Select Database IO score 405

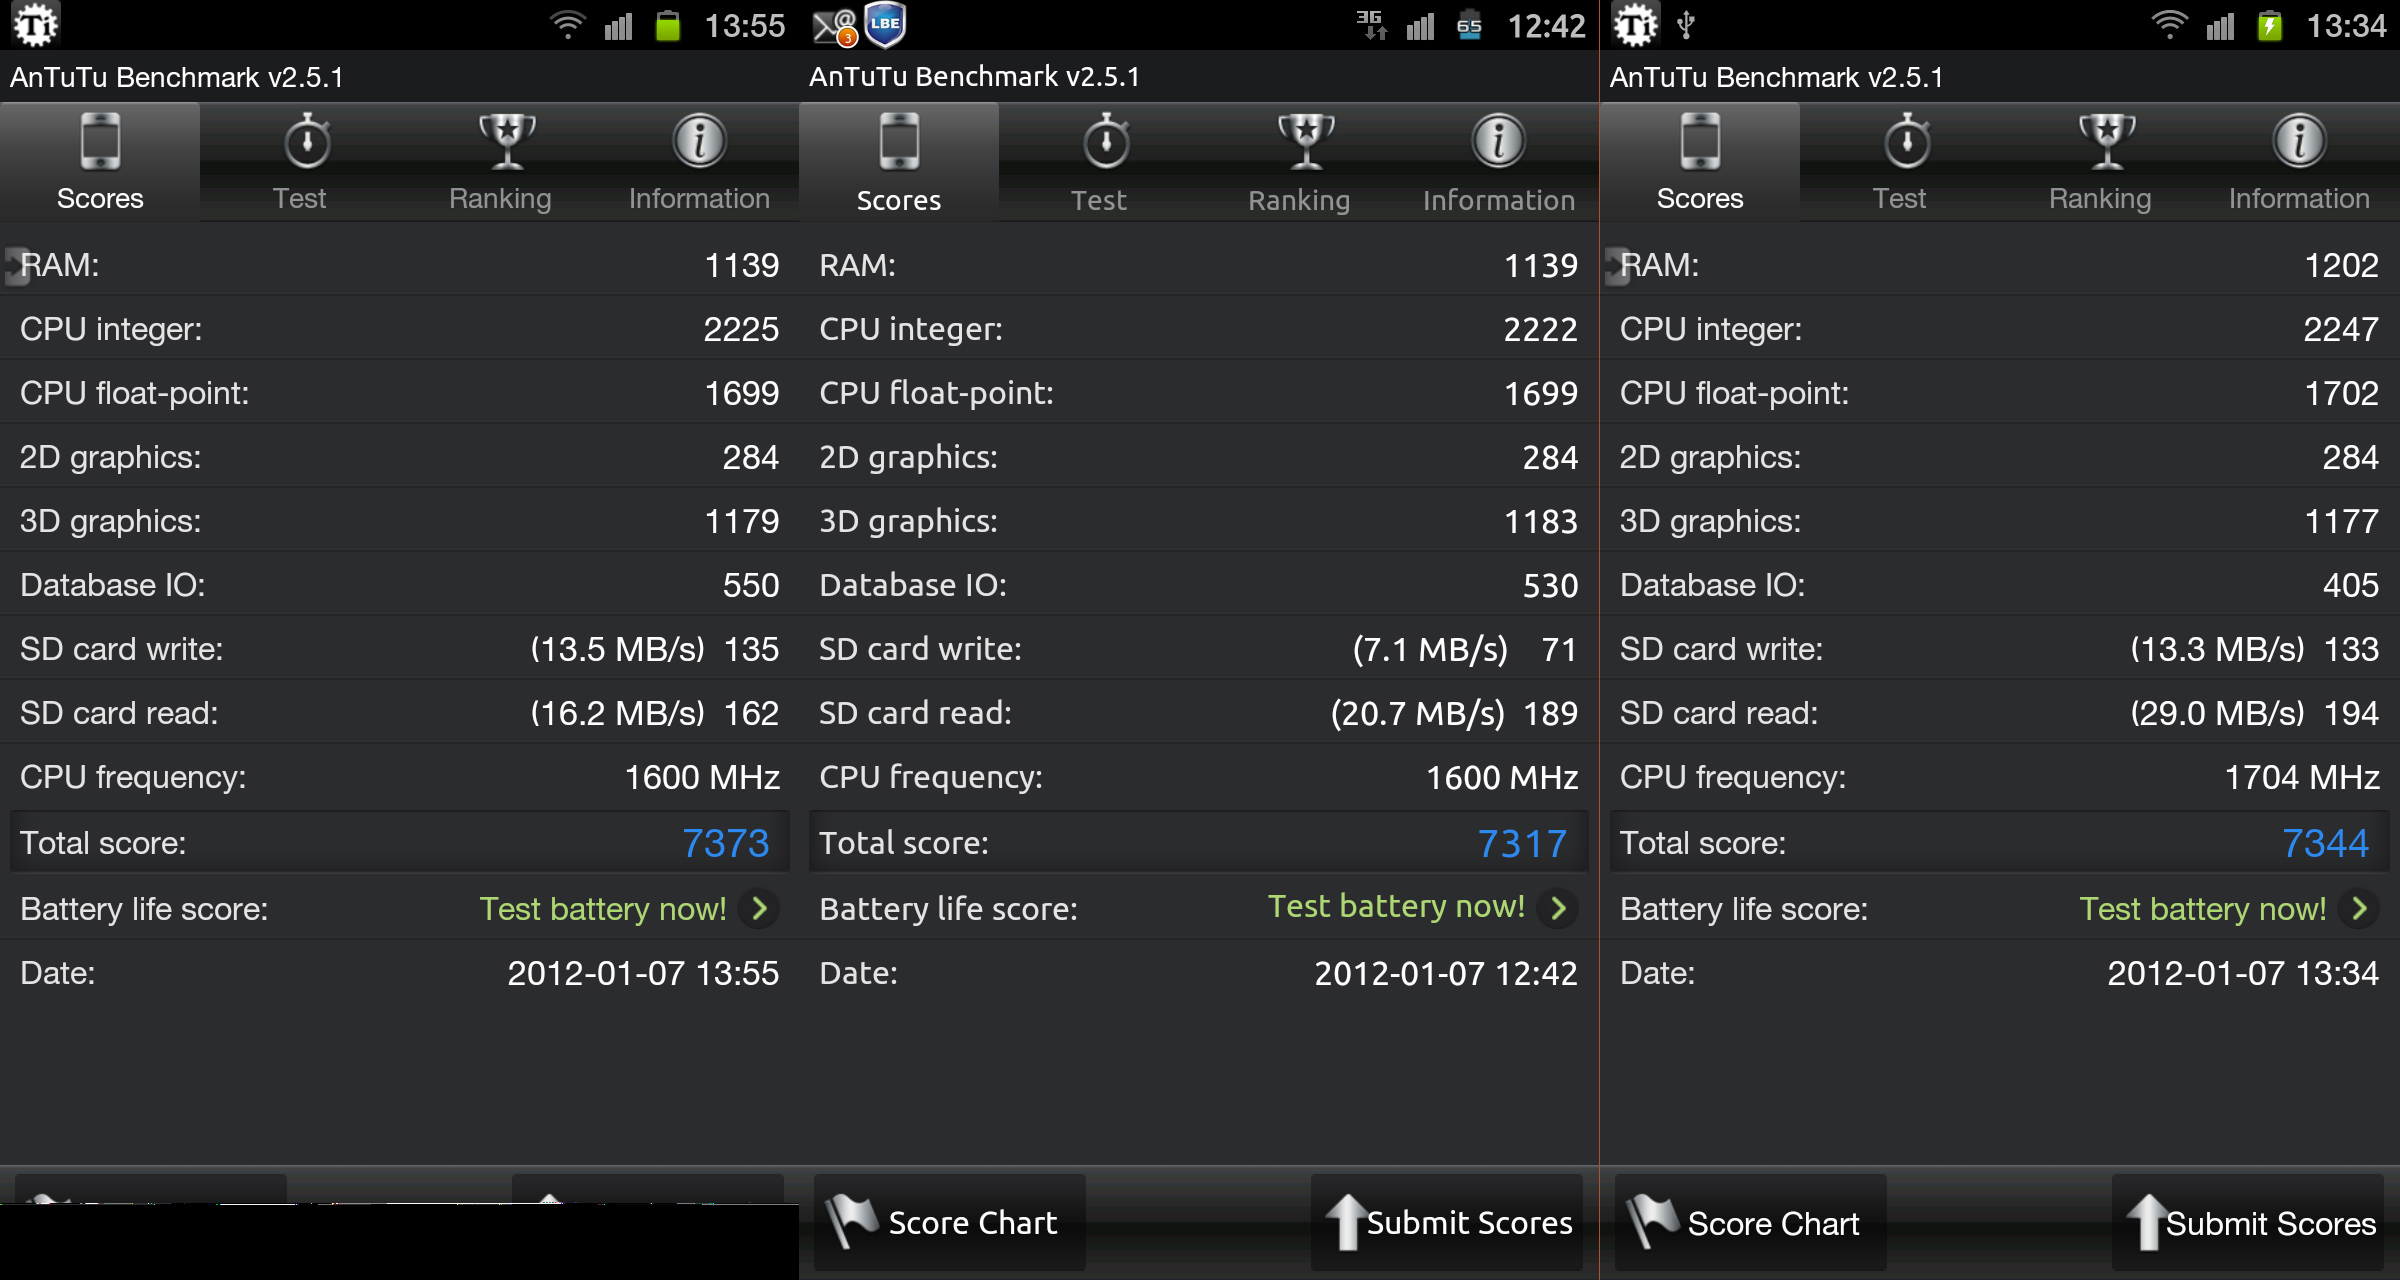(2351, 585)
